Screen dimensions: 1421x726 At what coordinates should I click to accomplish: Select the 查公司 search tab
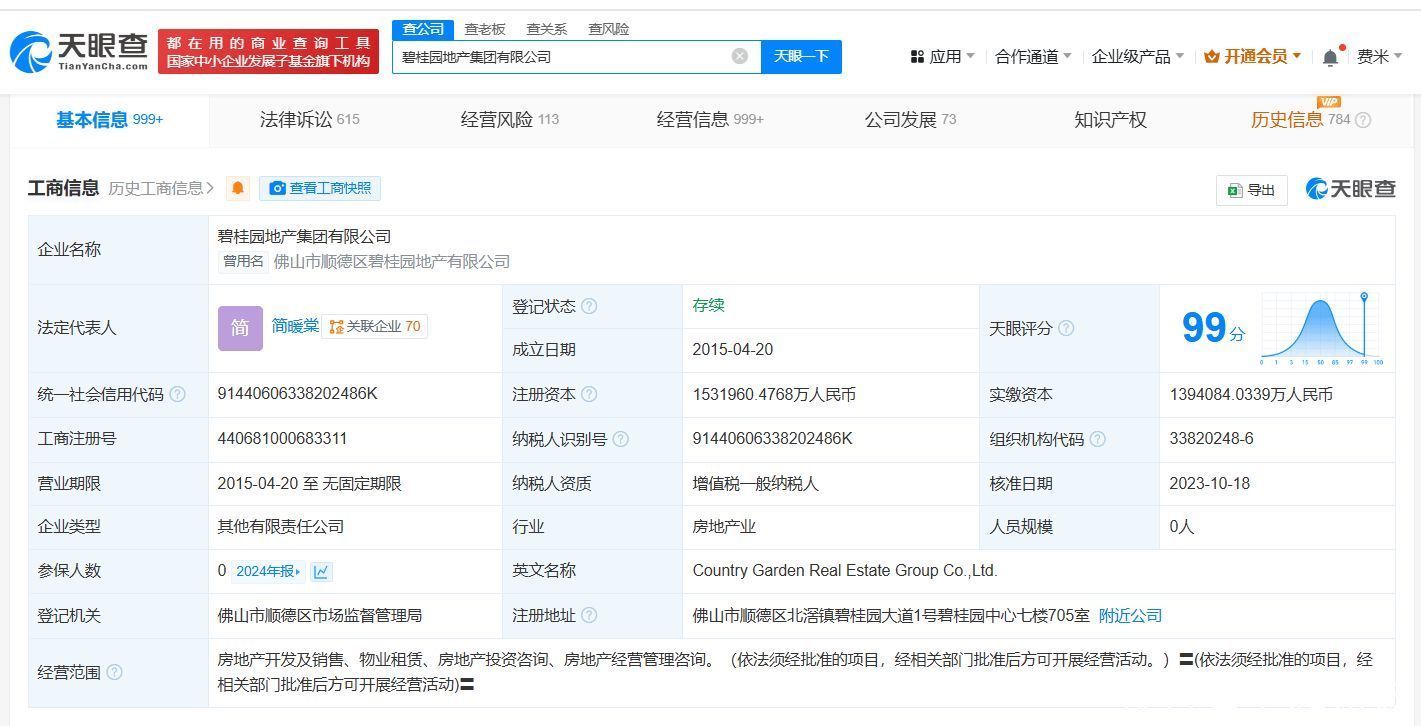423,29
